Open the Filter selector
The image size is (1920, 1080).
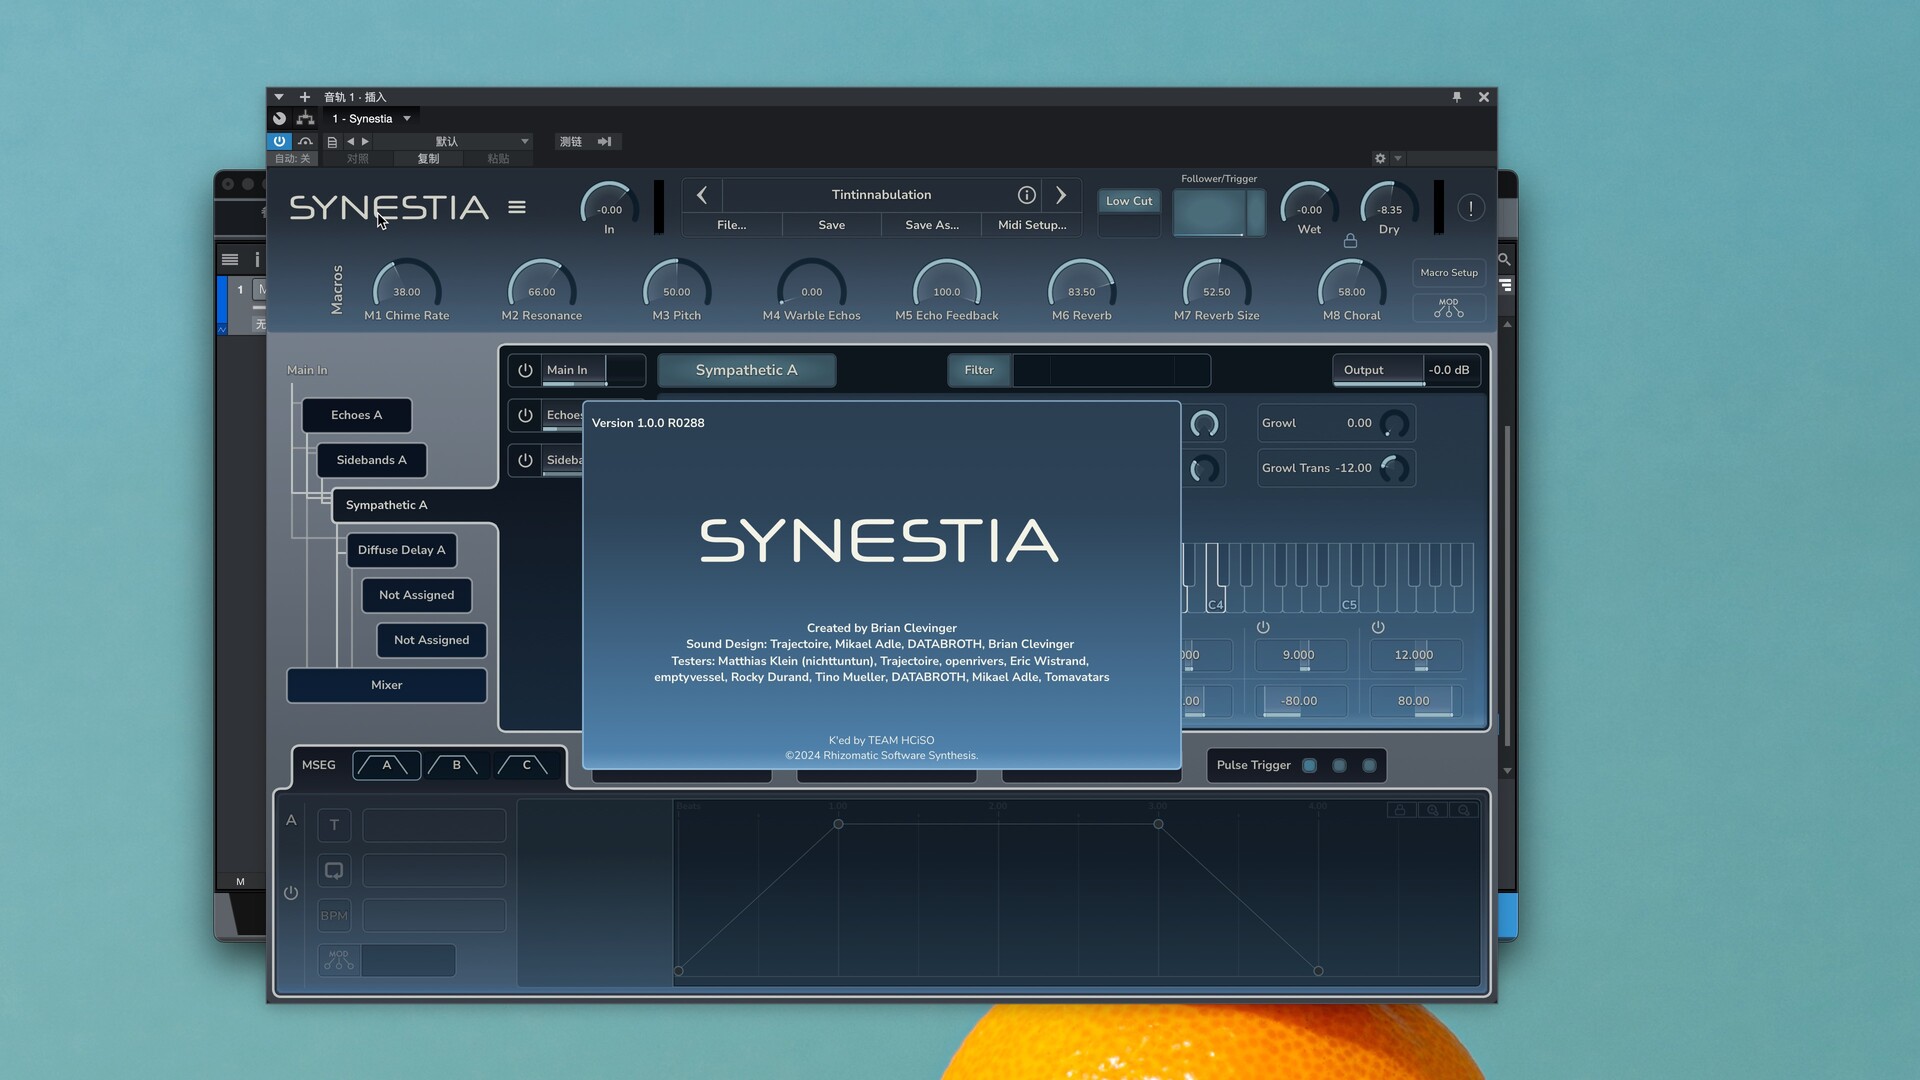(x=979, y=370)
